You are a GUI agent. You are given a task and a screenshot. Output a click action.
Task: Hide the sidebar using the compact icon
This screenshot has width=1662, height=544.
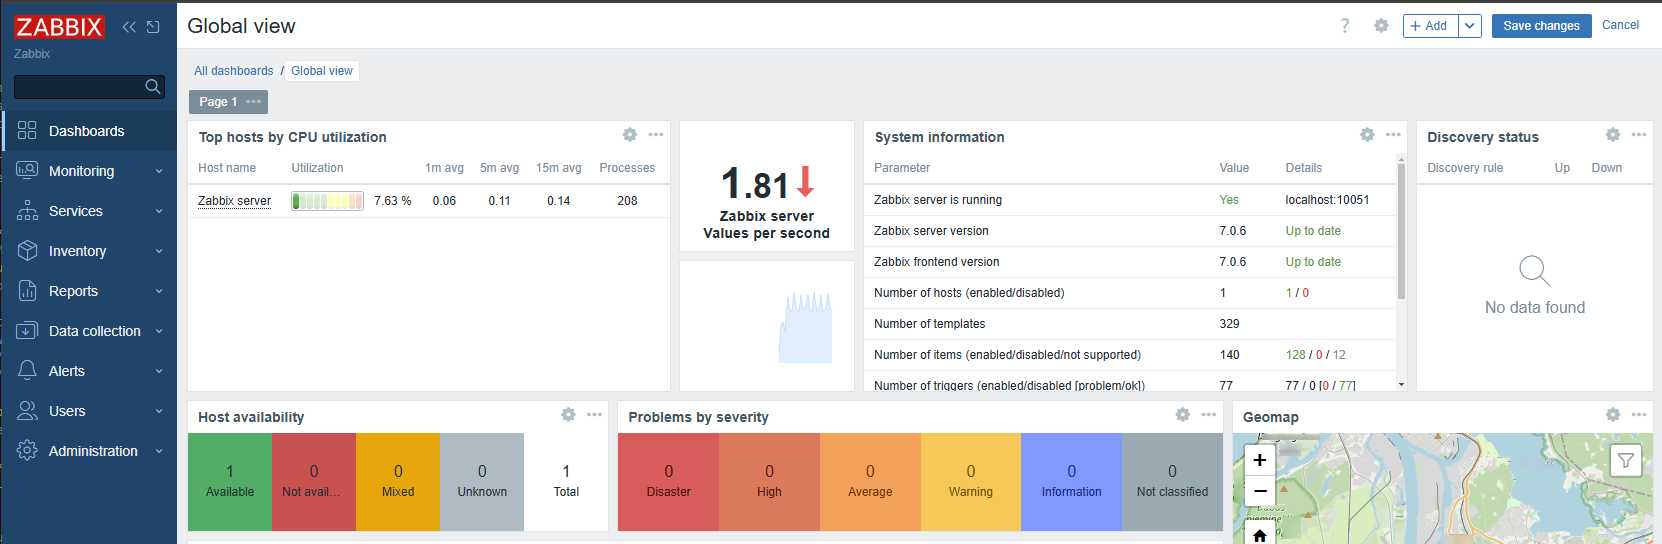click(153, 27)
